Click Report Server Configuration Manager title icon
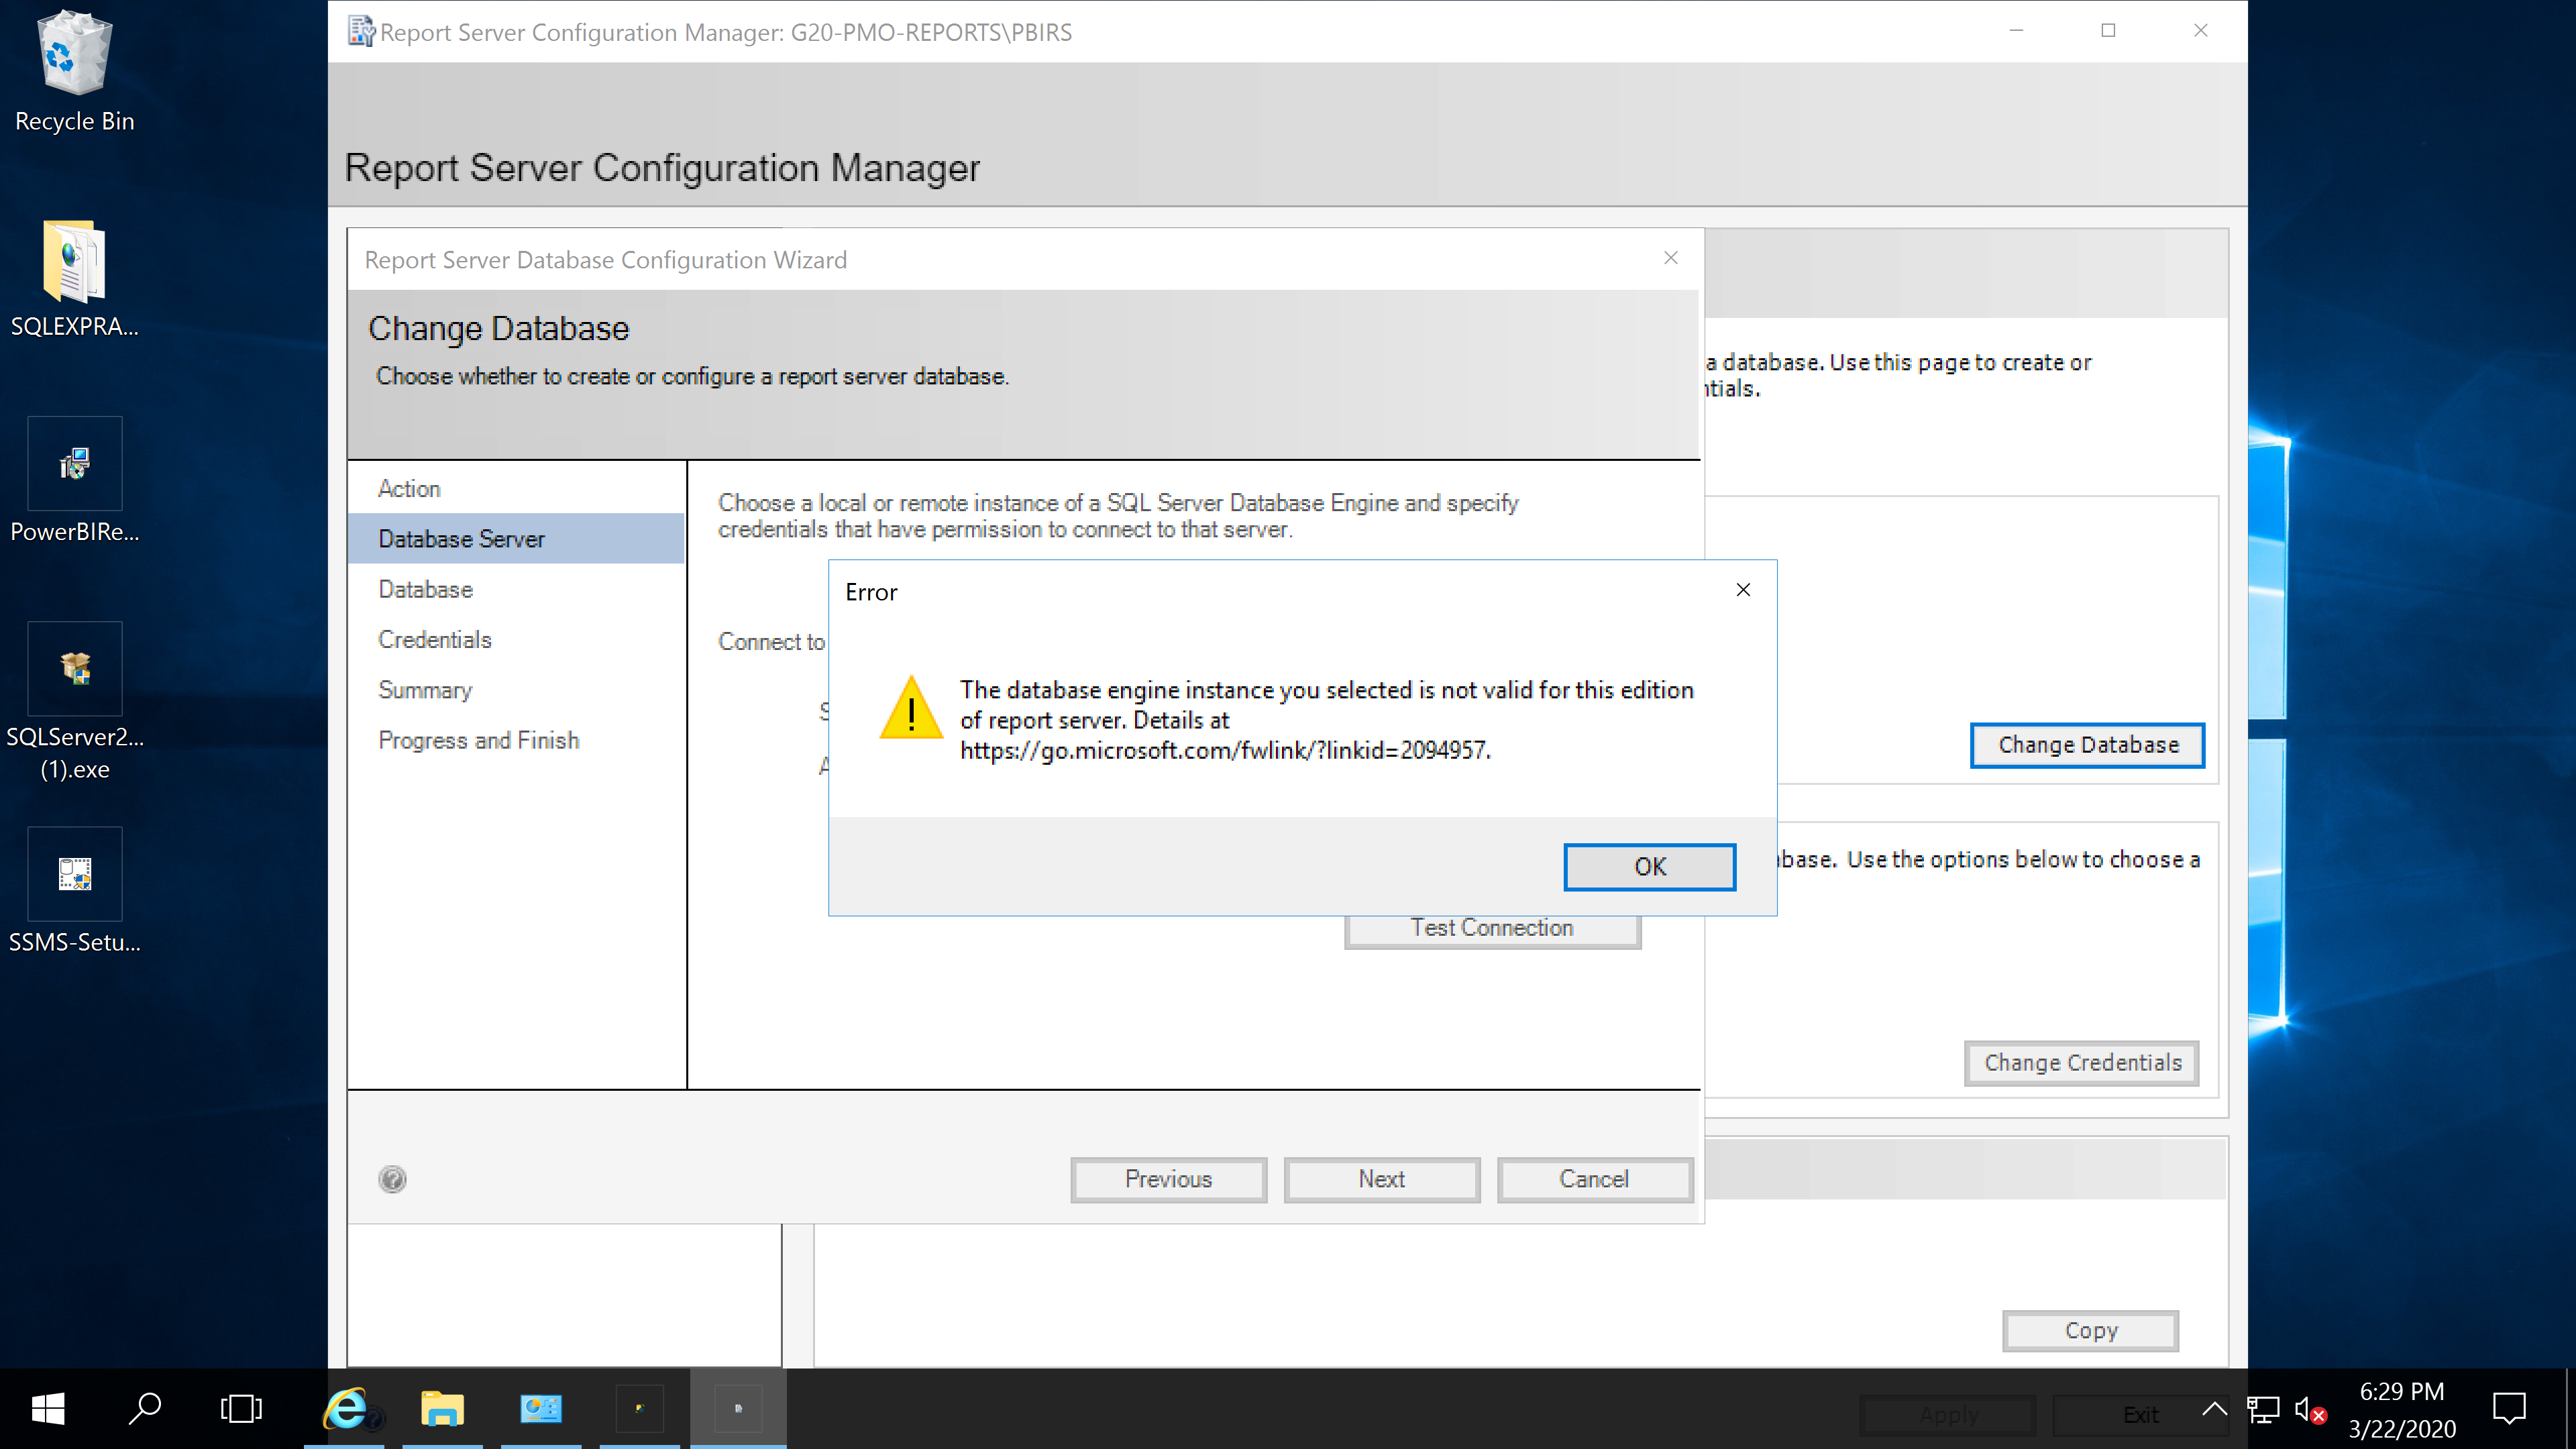The height and width of the screenshot is (1449, 2576). tap(361, 32)
